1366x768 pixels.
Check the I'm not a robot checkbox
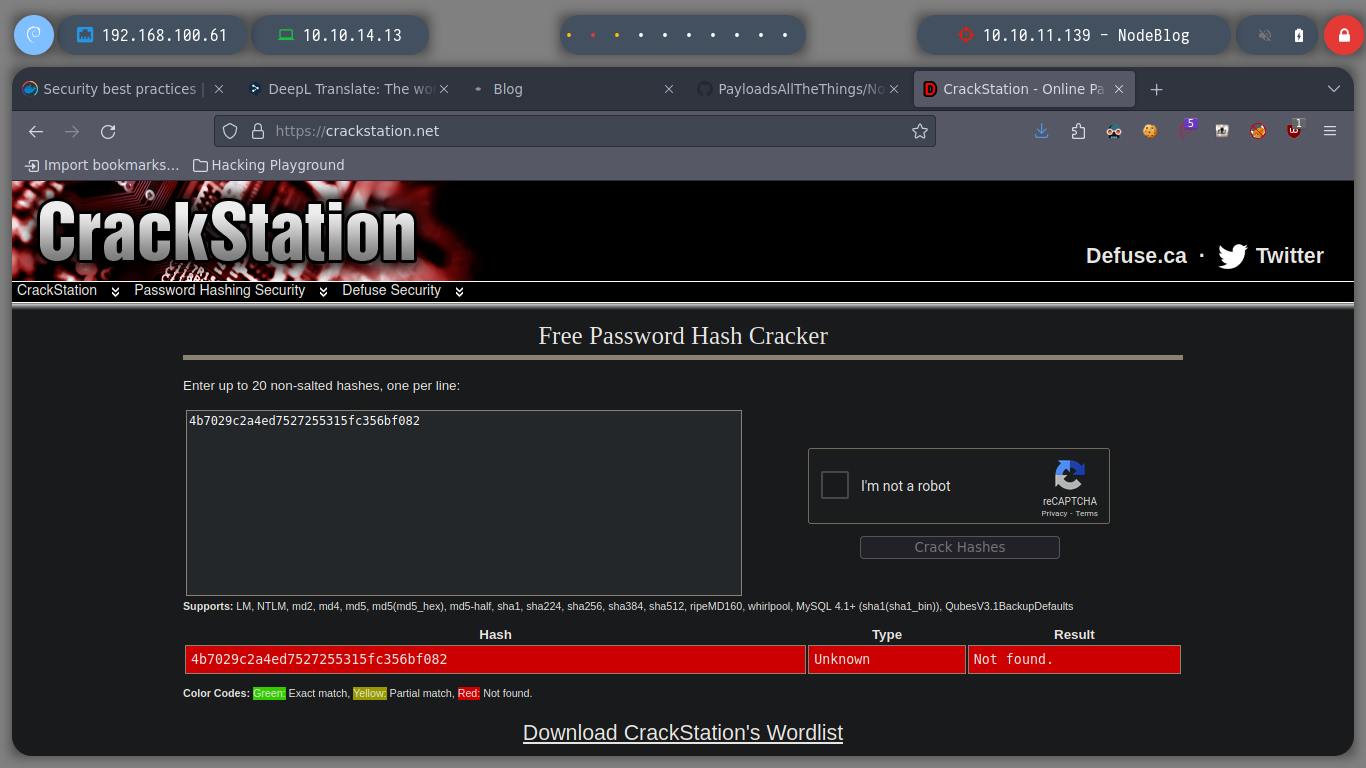[835, 485]
